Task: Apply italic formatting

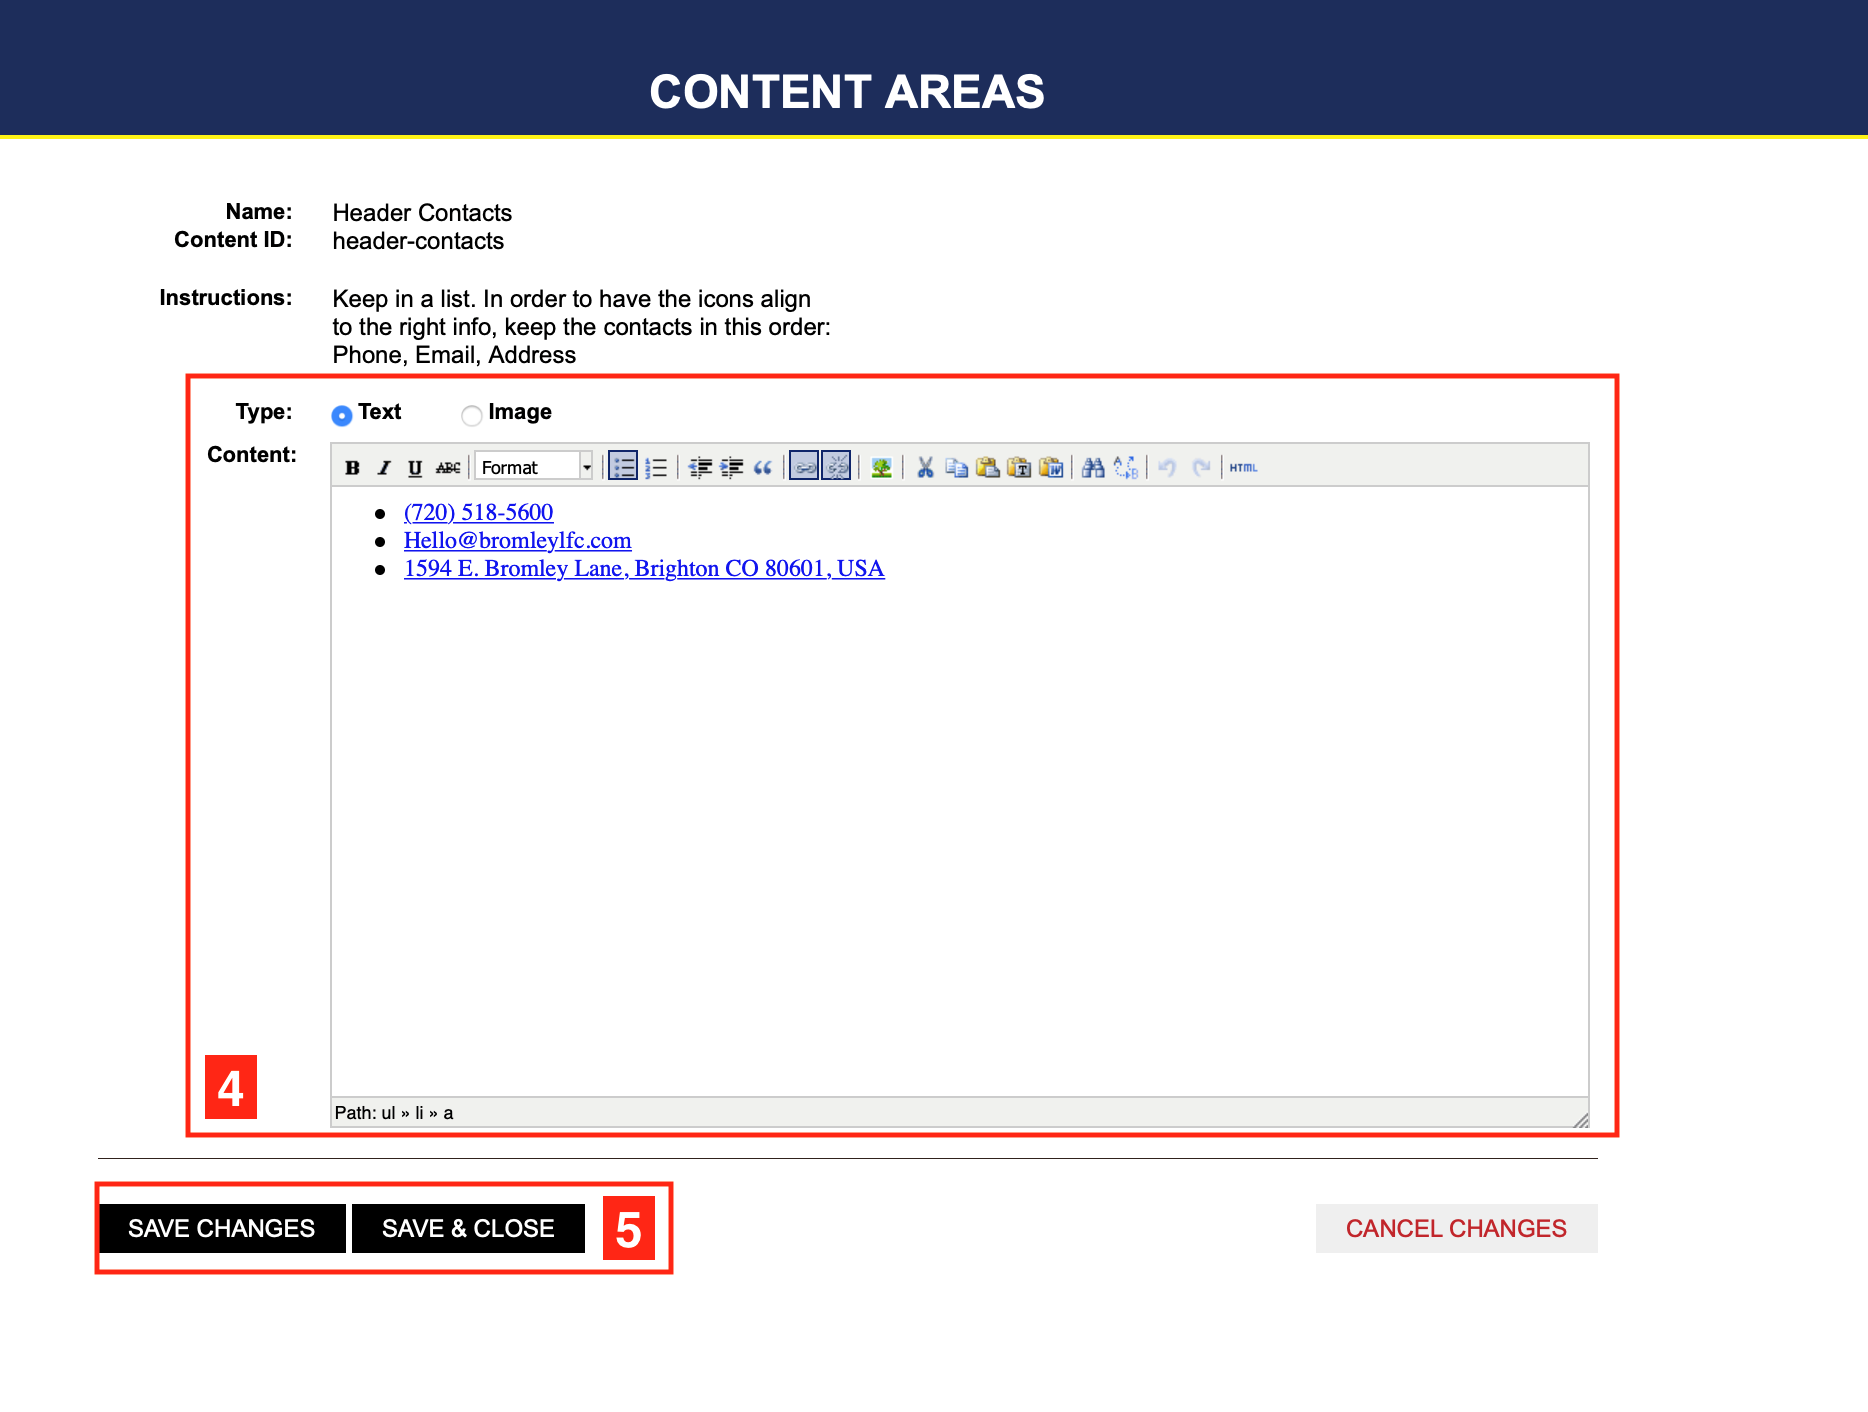Action: (x=383, y=467)
